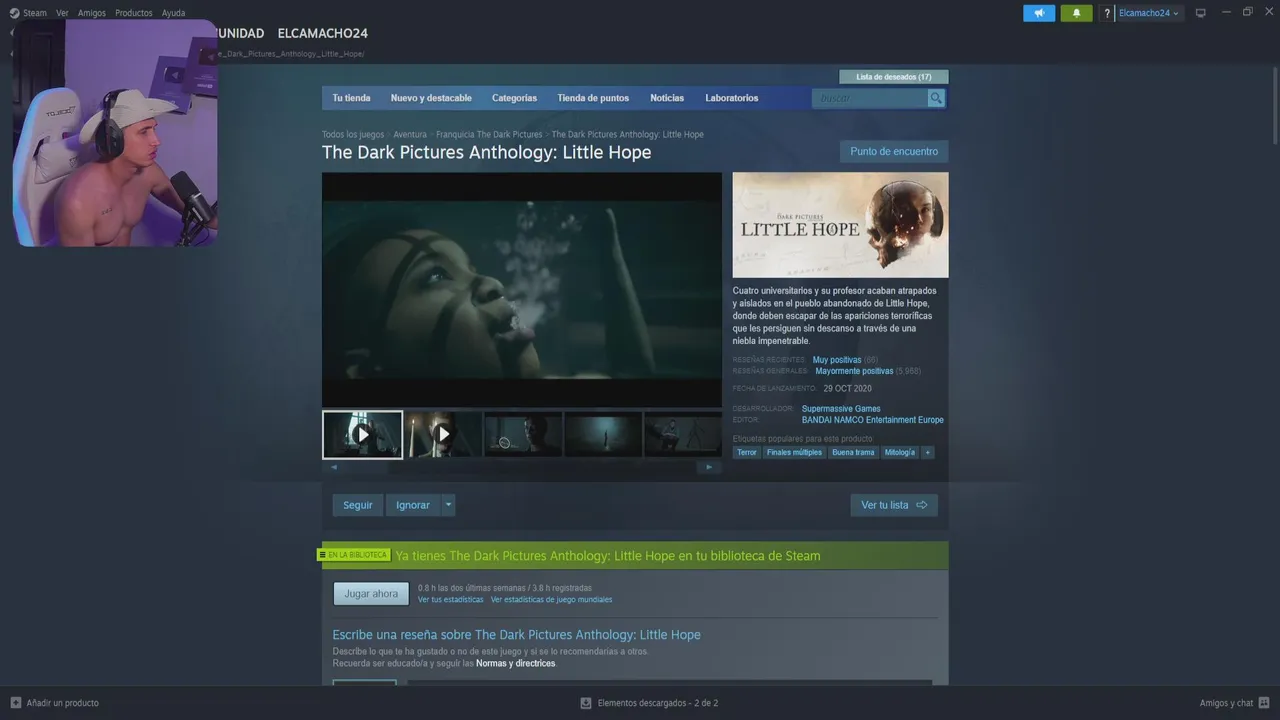Open Muy positivas recent reviews
Screen dimensions: 1280x720
click(x=837, y=360)
